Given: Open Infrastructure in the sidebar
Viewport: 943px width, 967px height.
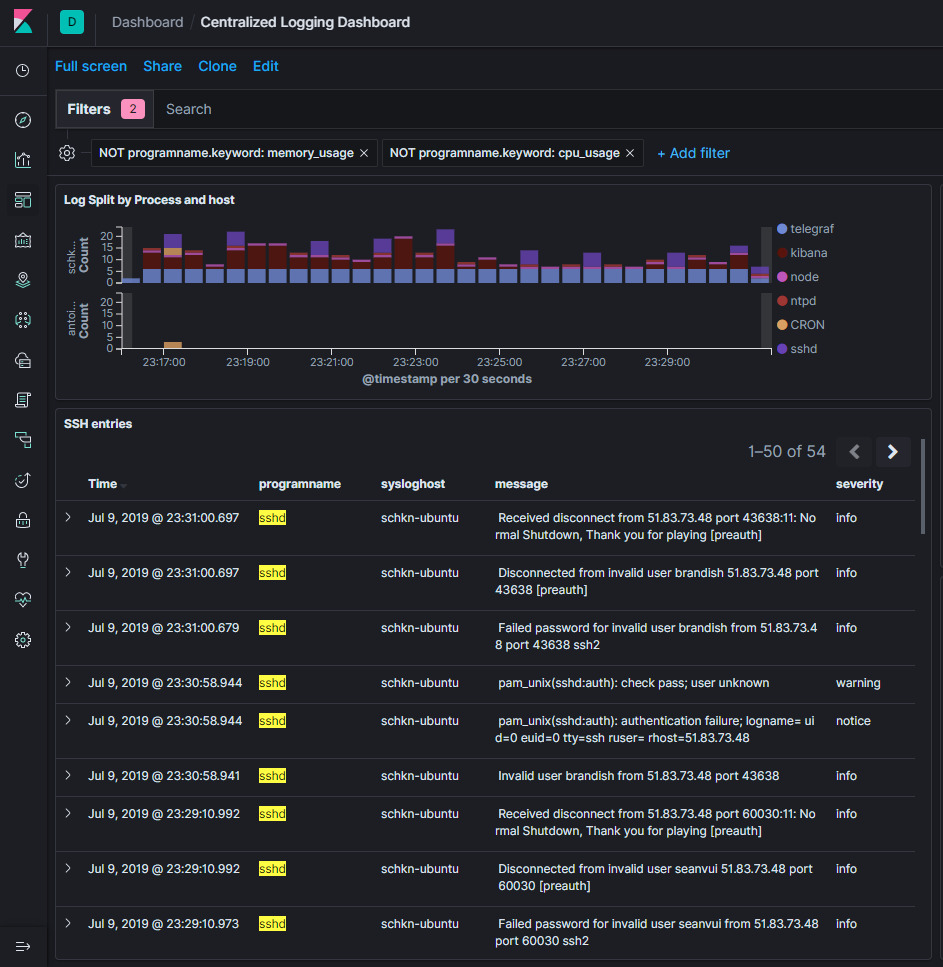Looking at the screenshot, I should [23, 360].
